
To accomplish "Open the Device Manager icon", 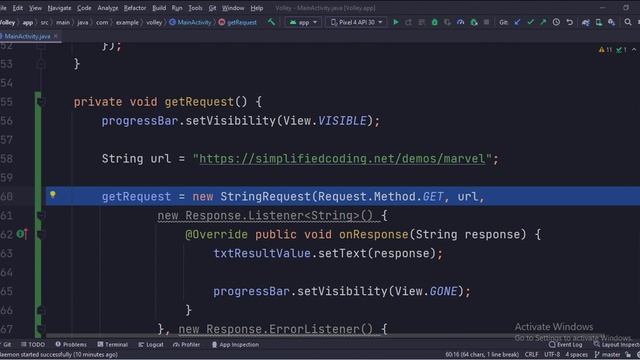I will (599, 22).
